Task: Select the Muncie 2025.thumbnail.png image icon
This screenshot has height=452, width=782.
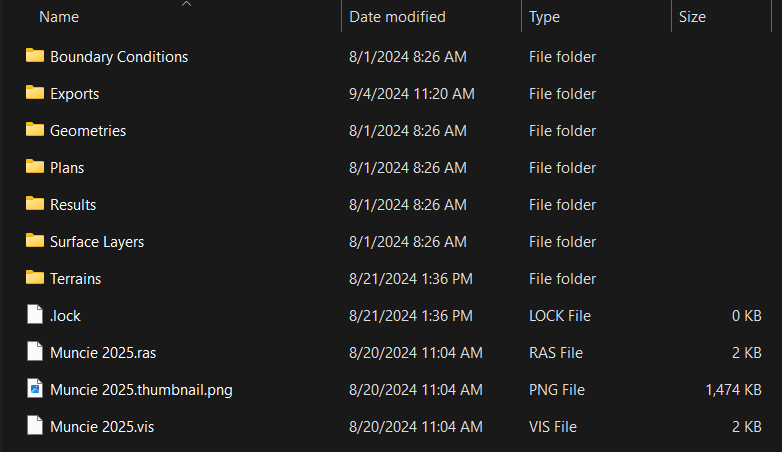Action: (35, 389)
